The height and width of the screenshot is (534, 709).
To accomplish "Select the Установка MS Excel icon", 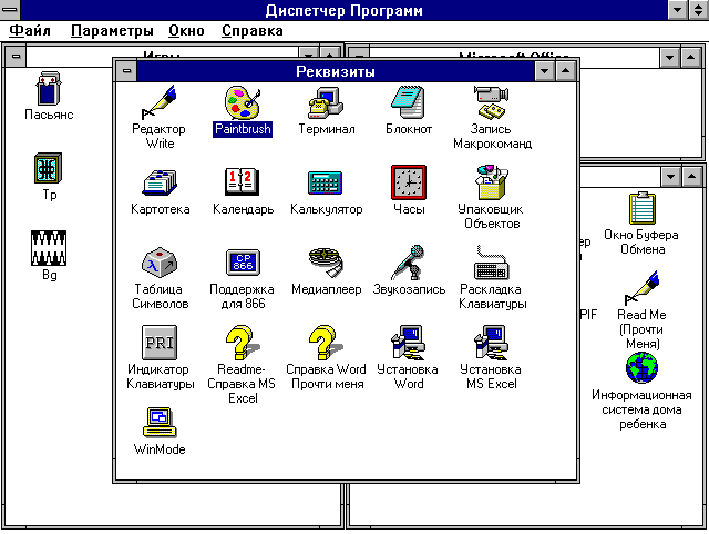I will 492,342.
